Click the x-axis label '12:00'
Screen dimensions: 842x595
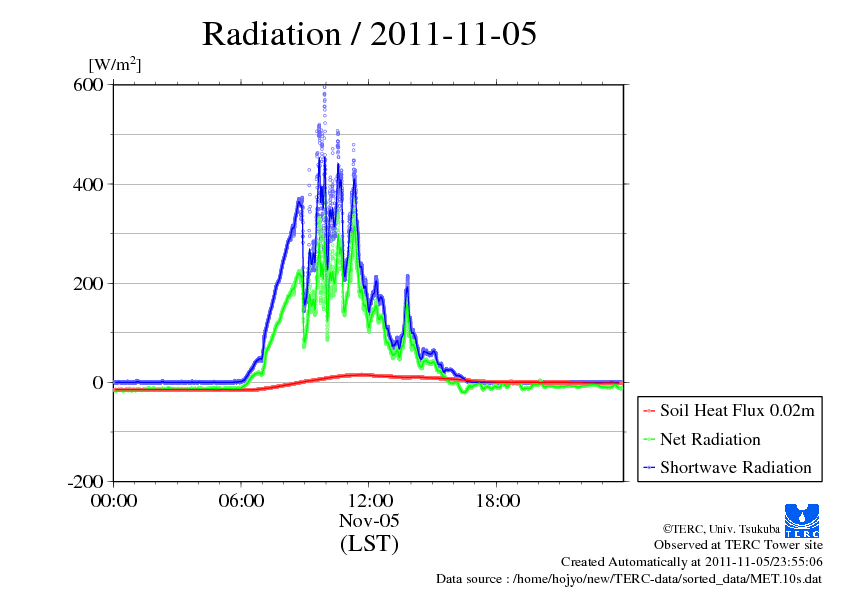[x=369, y=501]
